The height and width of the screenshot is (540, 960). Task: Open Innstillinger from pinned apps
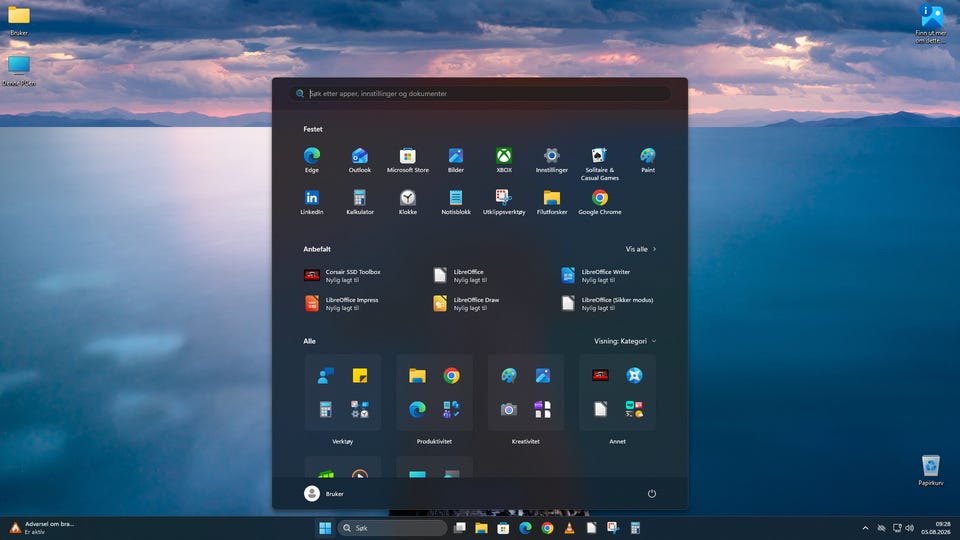click(x=552, y=160)
